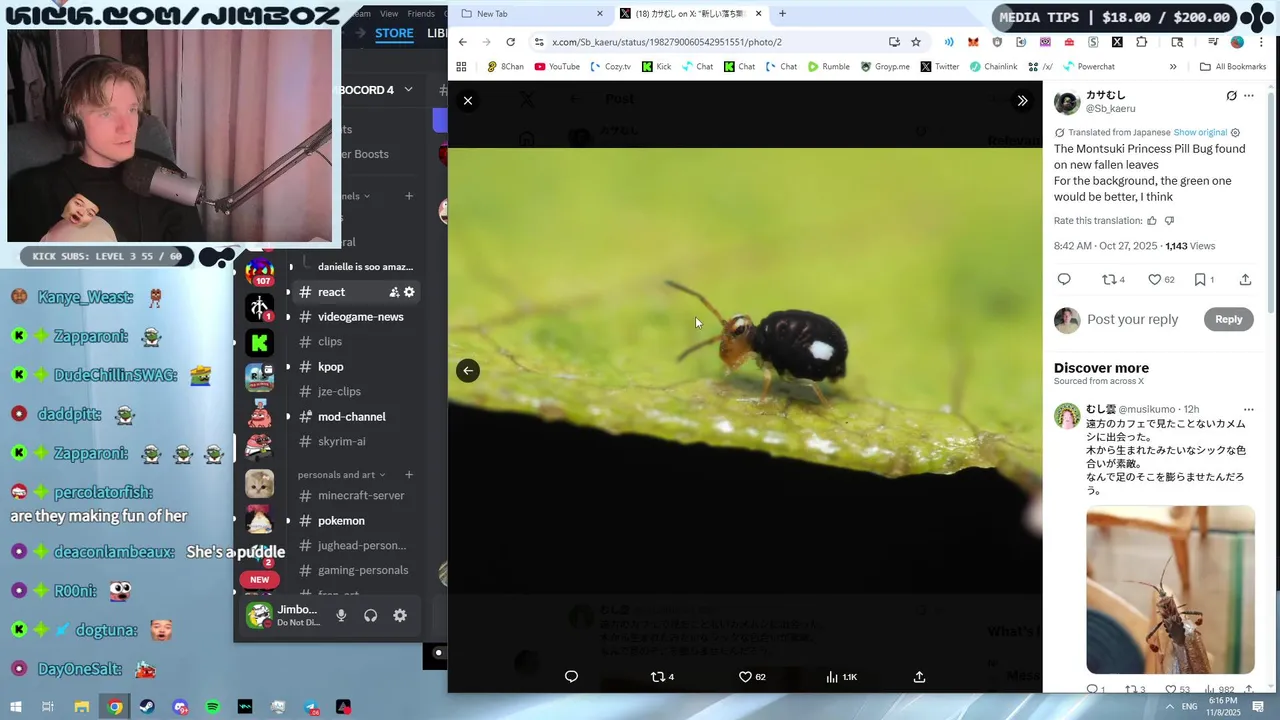Open Discord user settings gear

coord(400,616)
